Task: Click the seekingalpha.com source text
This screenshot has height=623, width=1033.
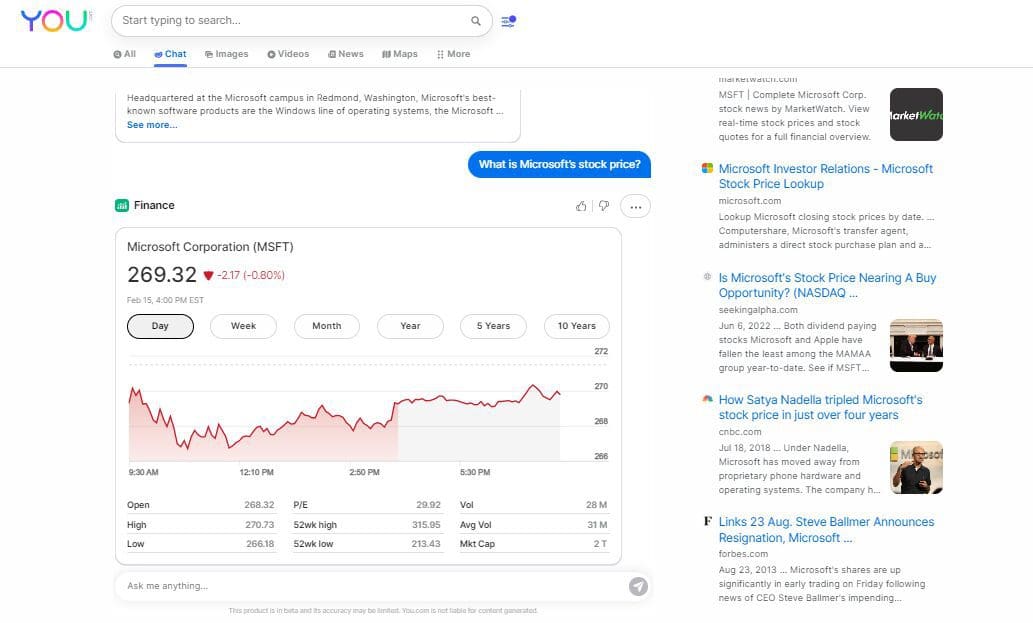Action: [758, 310]
